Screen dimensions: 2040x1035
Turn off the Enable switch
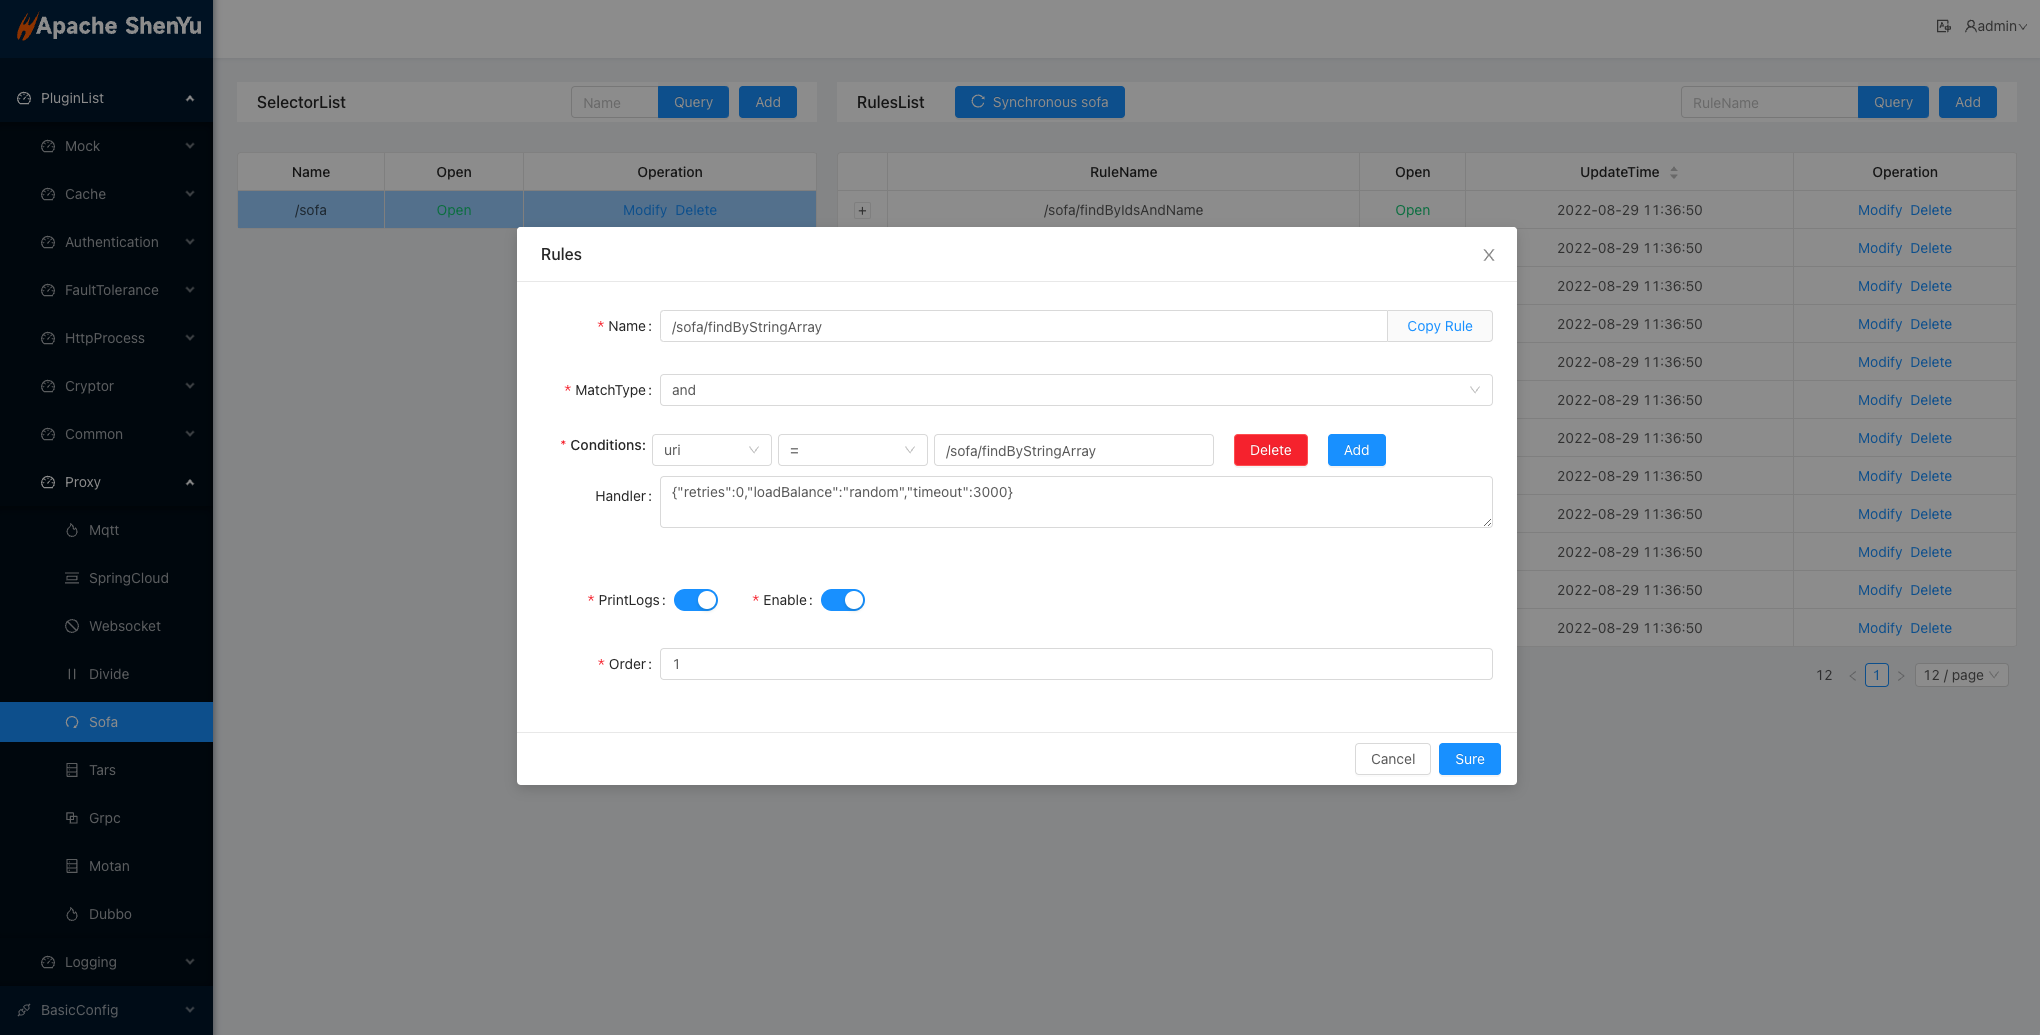point(842,600)
